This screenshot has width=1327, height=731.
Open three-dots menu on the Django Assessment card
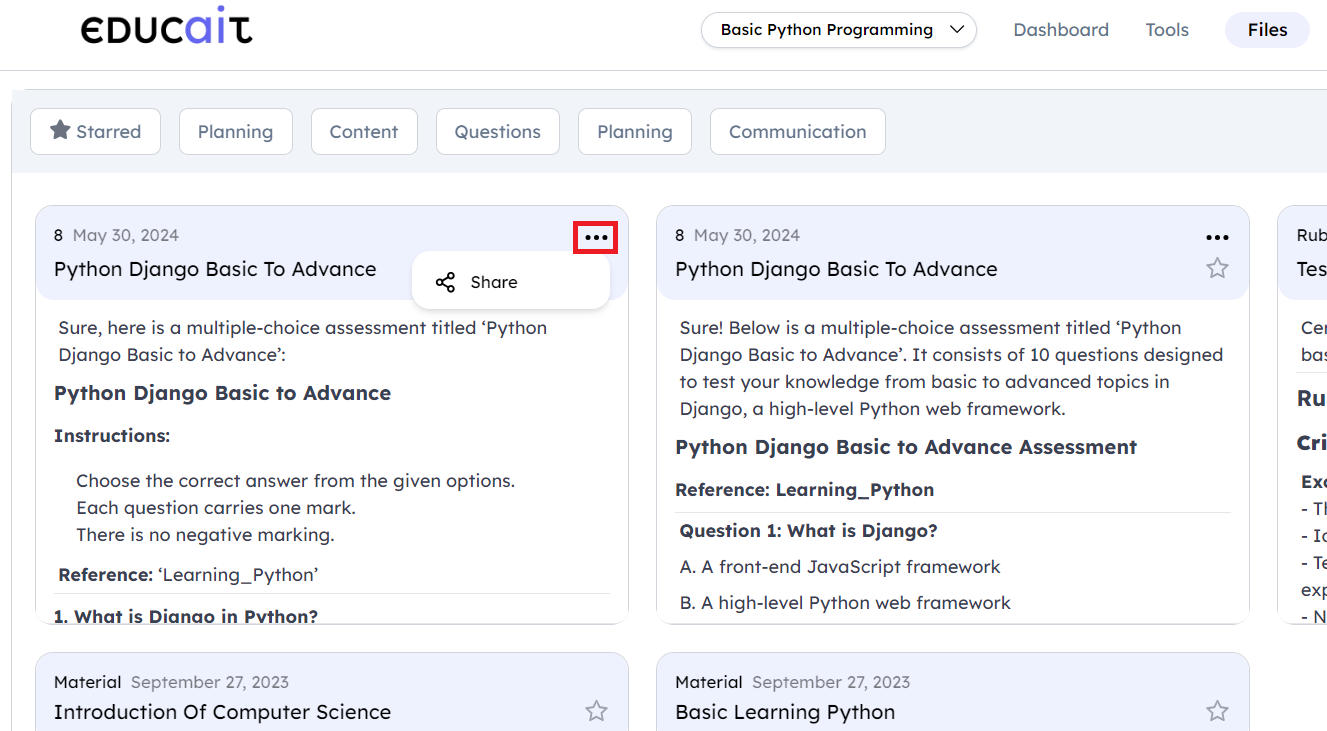pyautogui.click(x=1216, y=237)
